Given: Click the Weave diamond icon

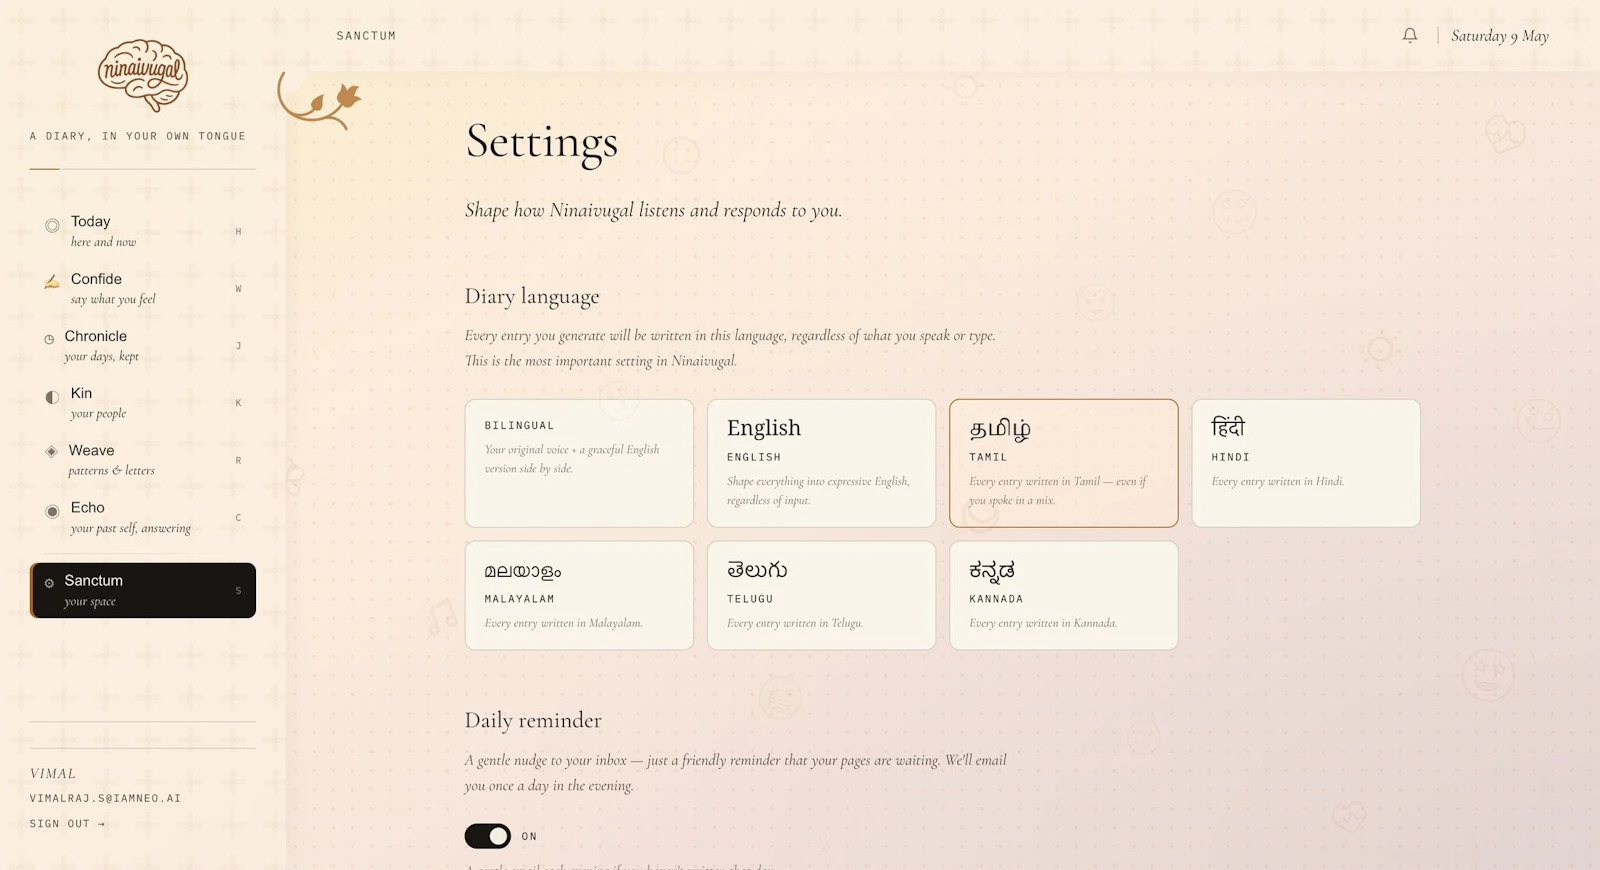Looking at the screenshot, I should click(51, 451).
